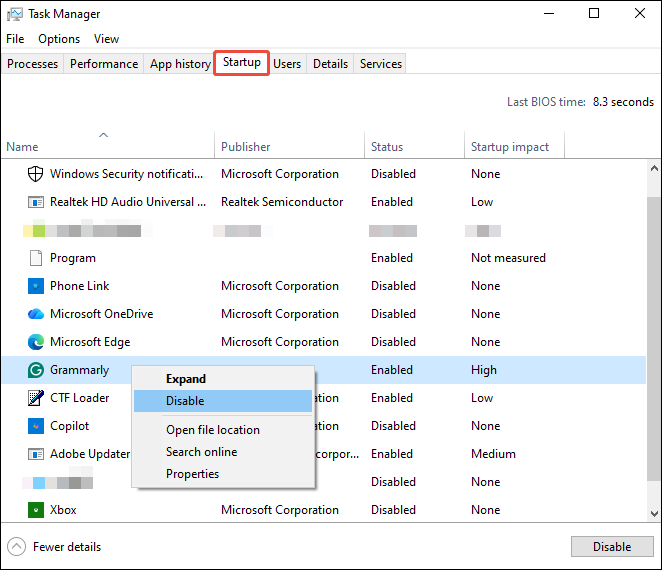
Task: Click the blank Program file icon
Action: pyautogui.click(x=36, y=258)
